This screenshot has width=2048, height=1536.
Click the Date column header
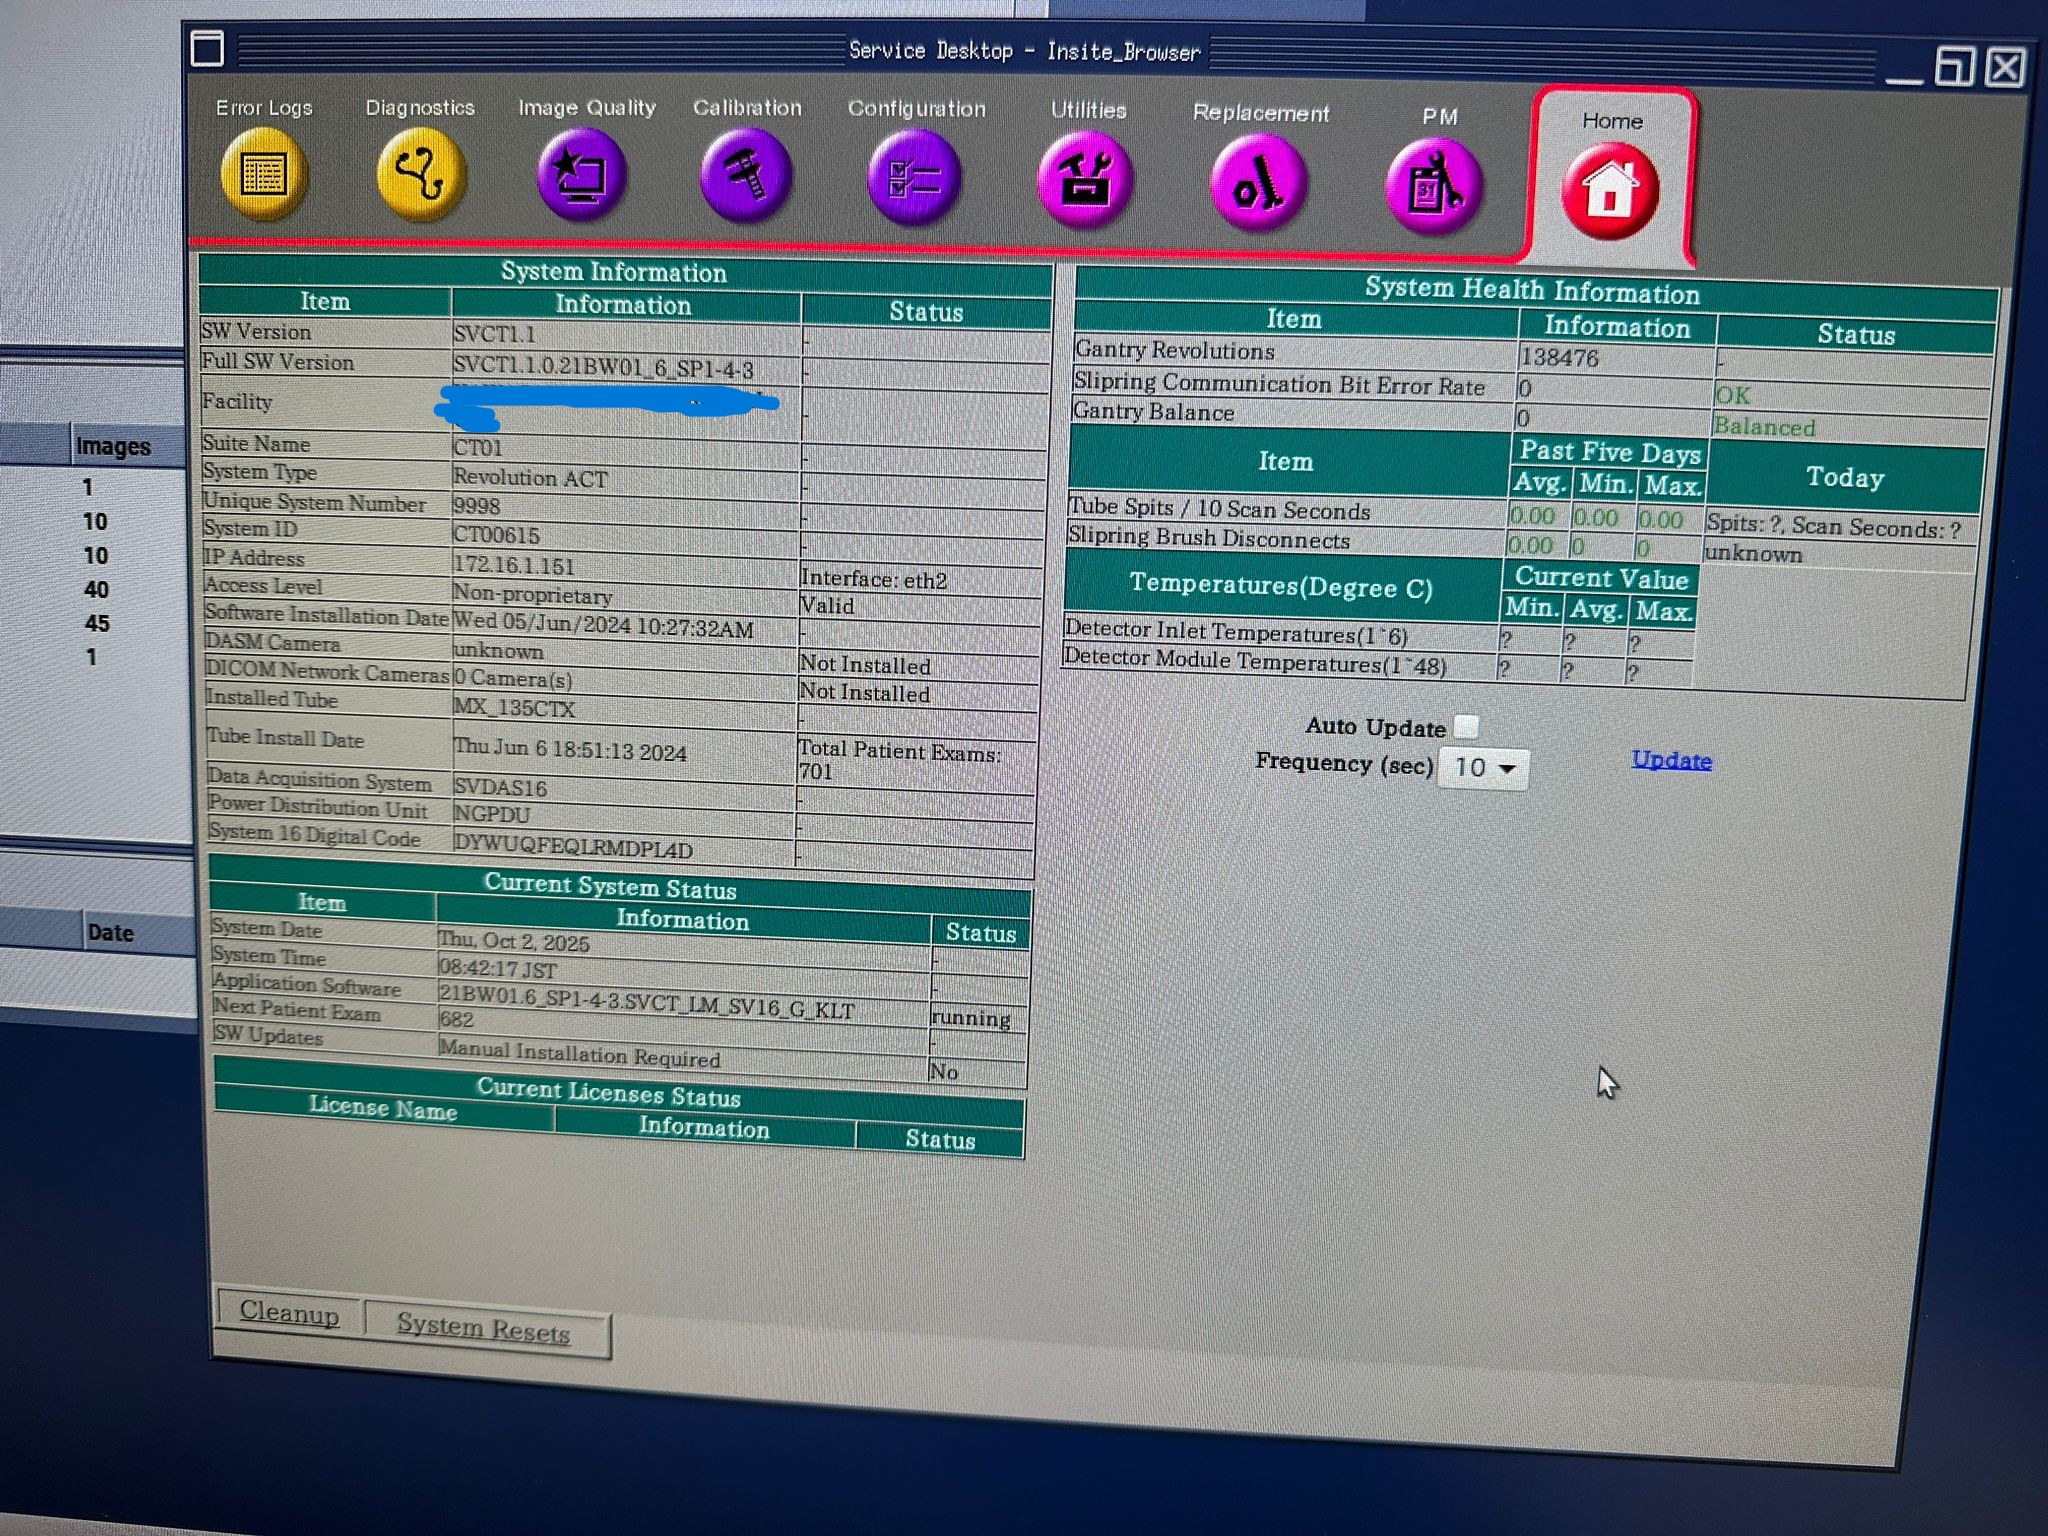(x=110, y=932)
